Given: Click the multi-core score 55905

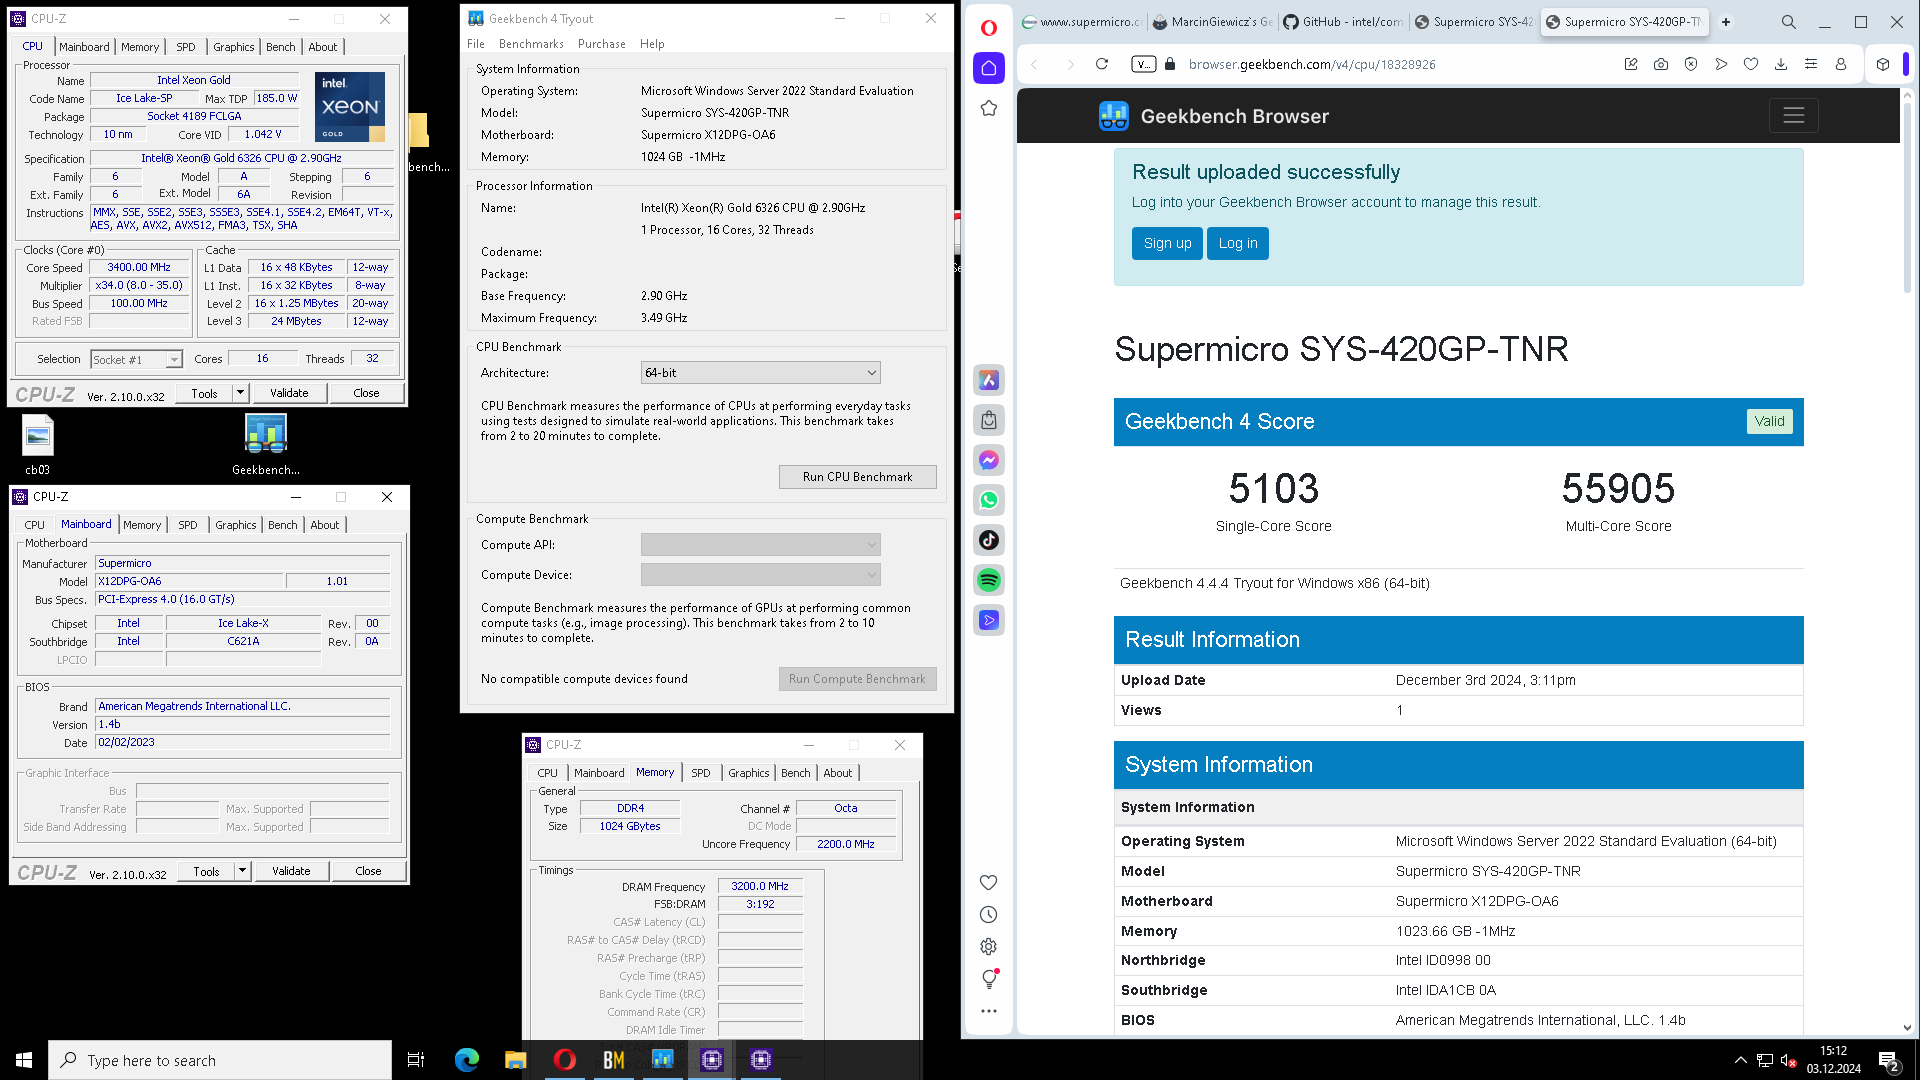Looking at the screenshot, I should coord(1618,489).
